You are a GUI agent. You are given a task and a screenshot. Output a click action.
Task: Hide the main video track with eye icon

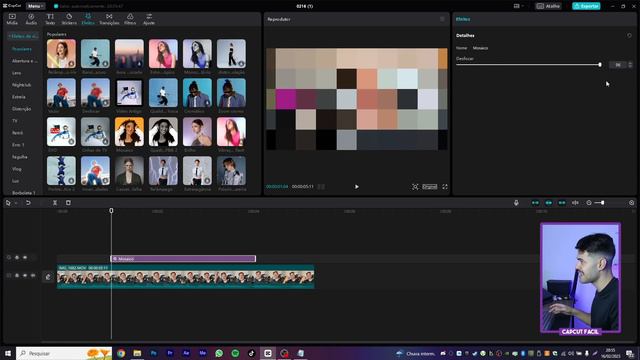click(25, 276)
